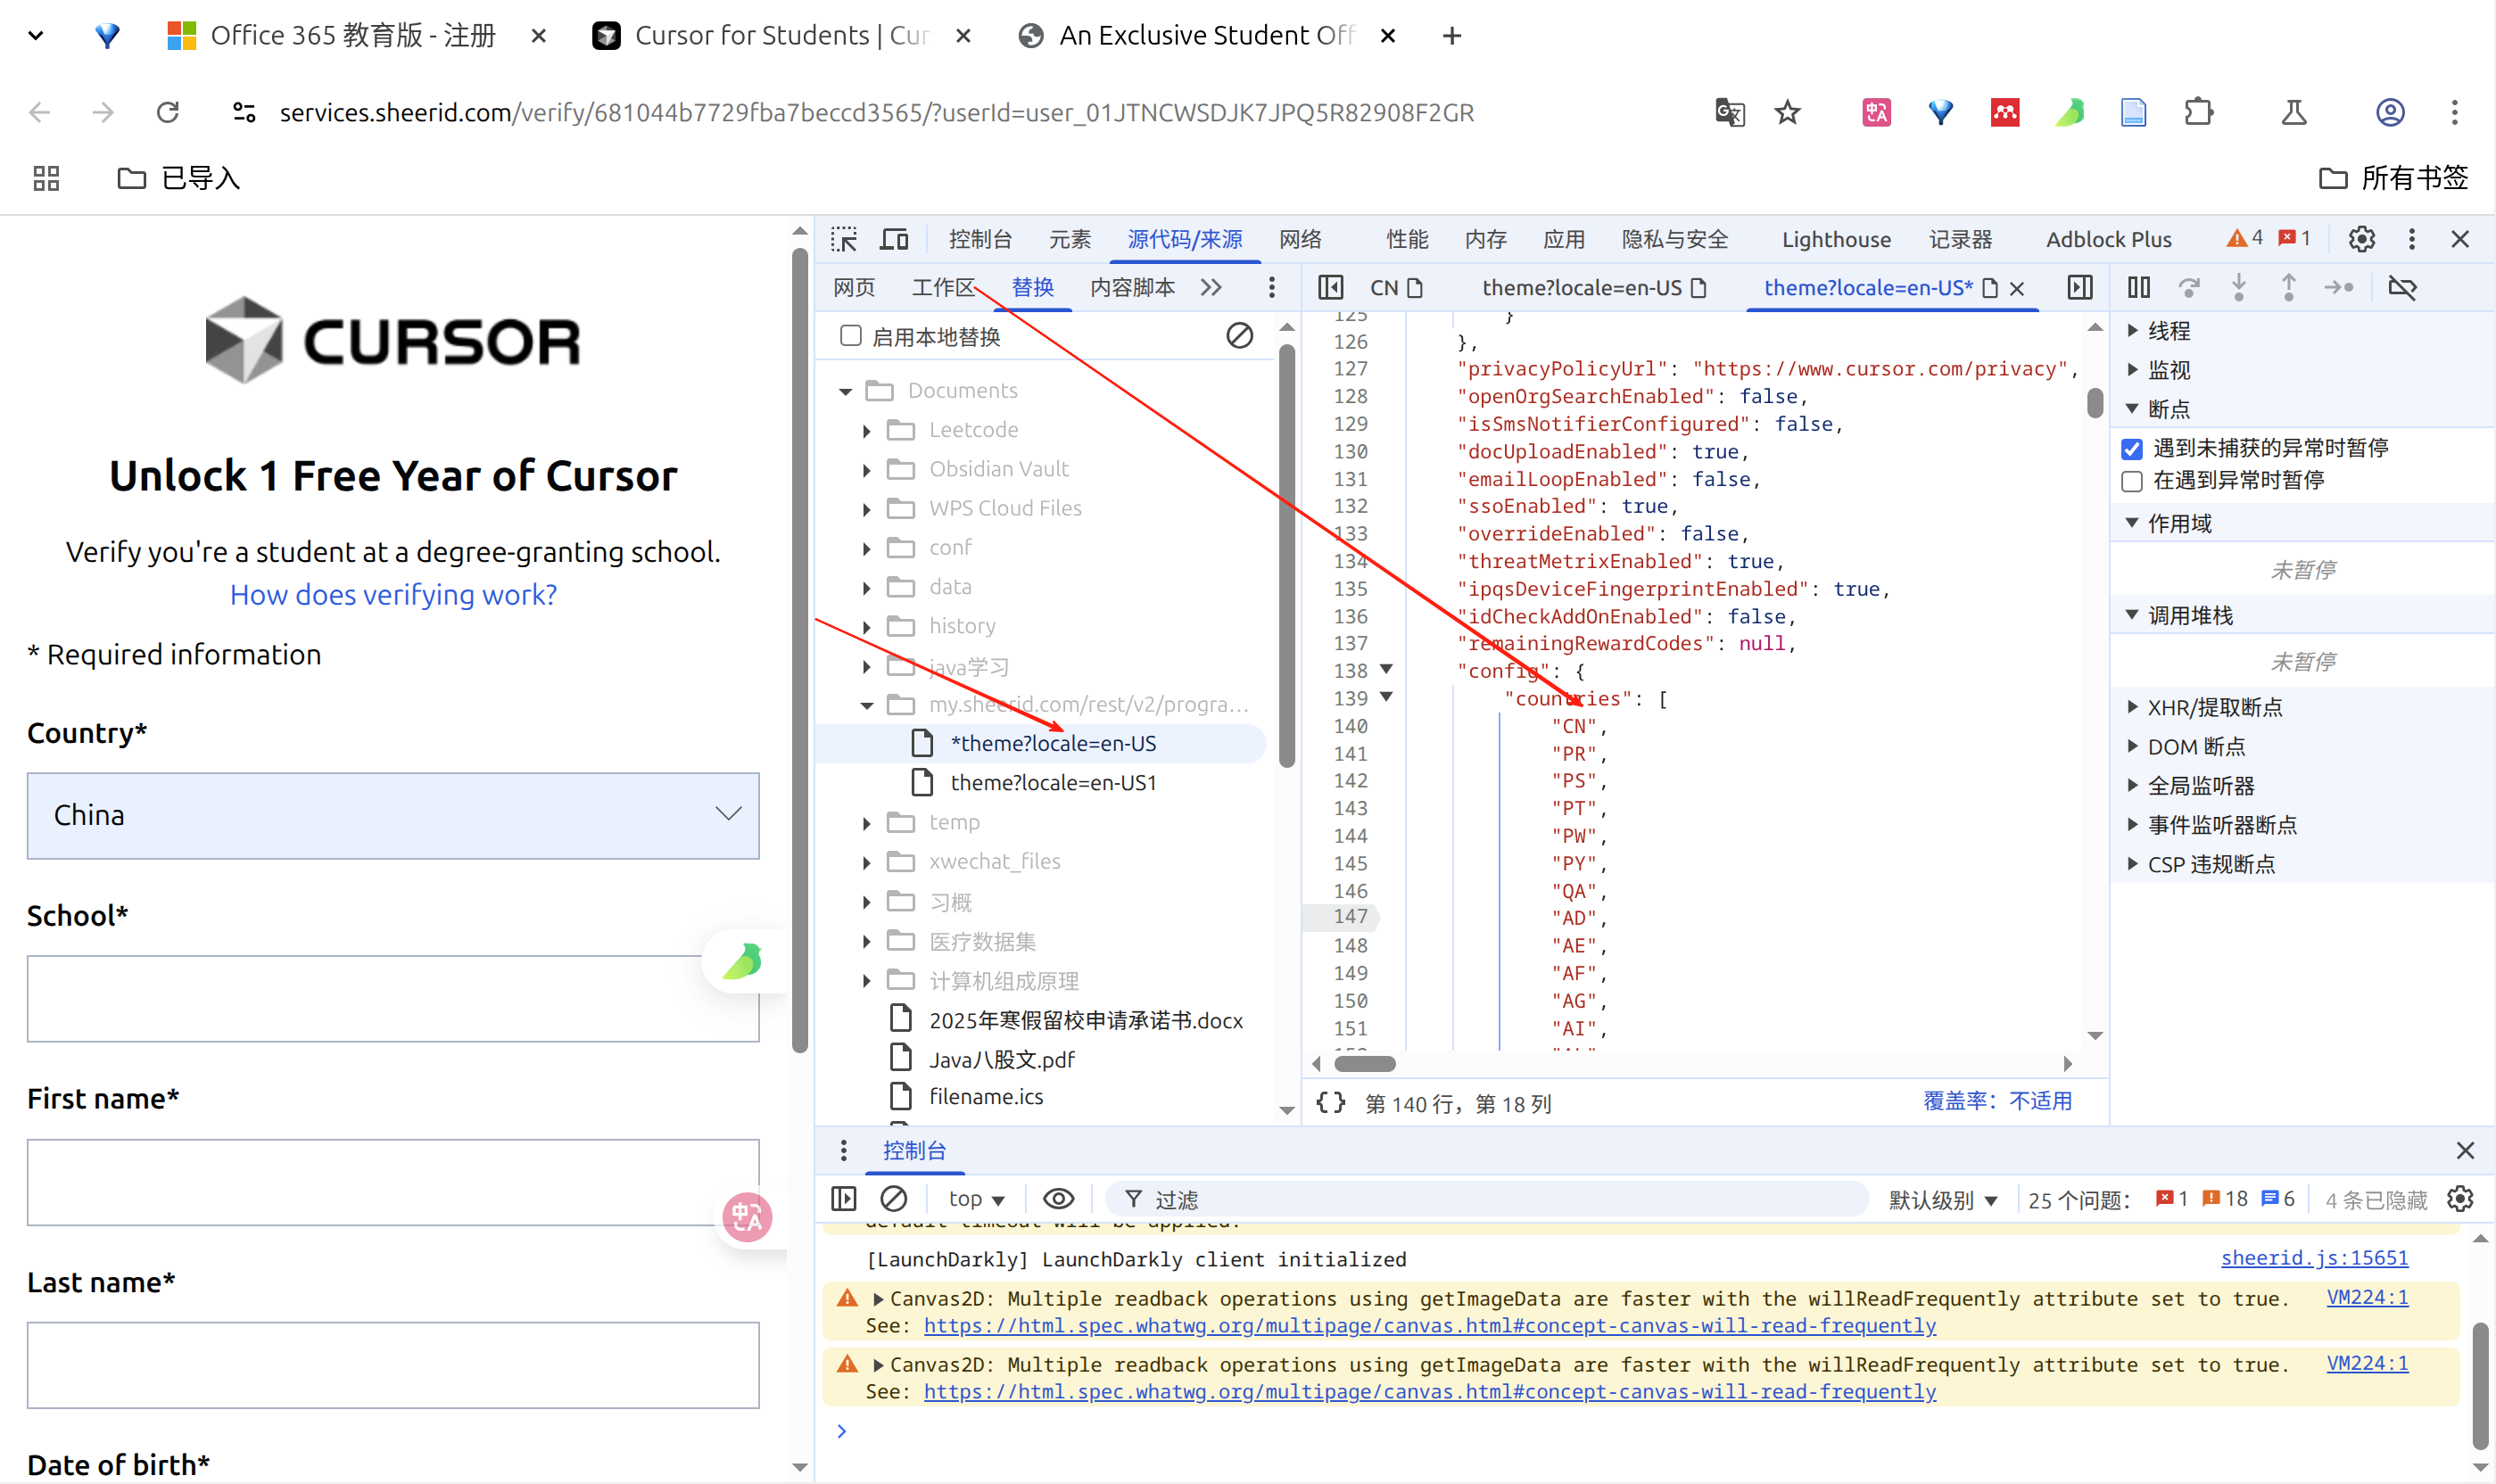Image resolution: width=2496 pixels, height=1484 pixels.
Task: Select the theme?locale=en-US1 file
Action: tap(1053, 782)
